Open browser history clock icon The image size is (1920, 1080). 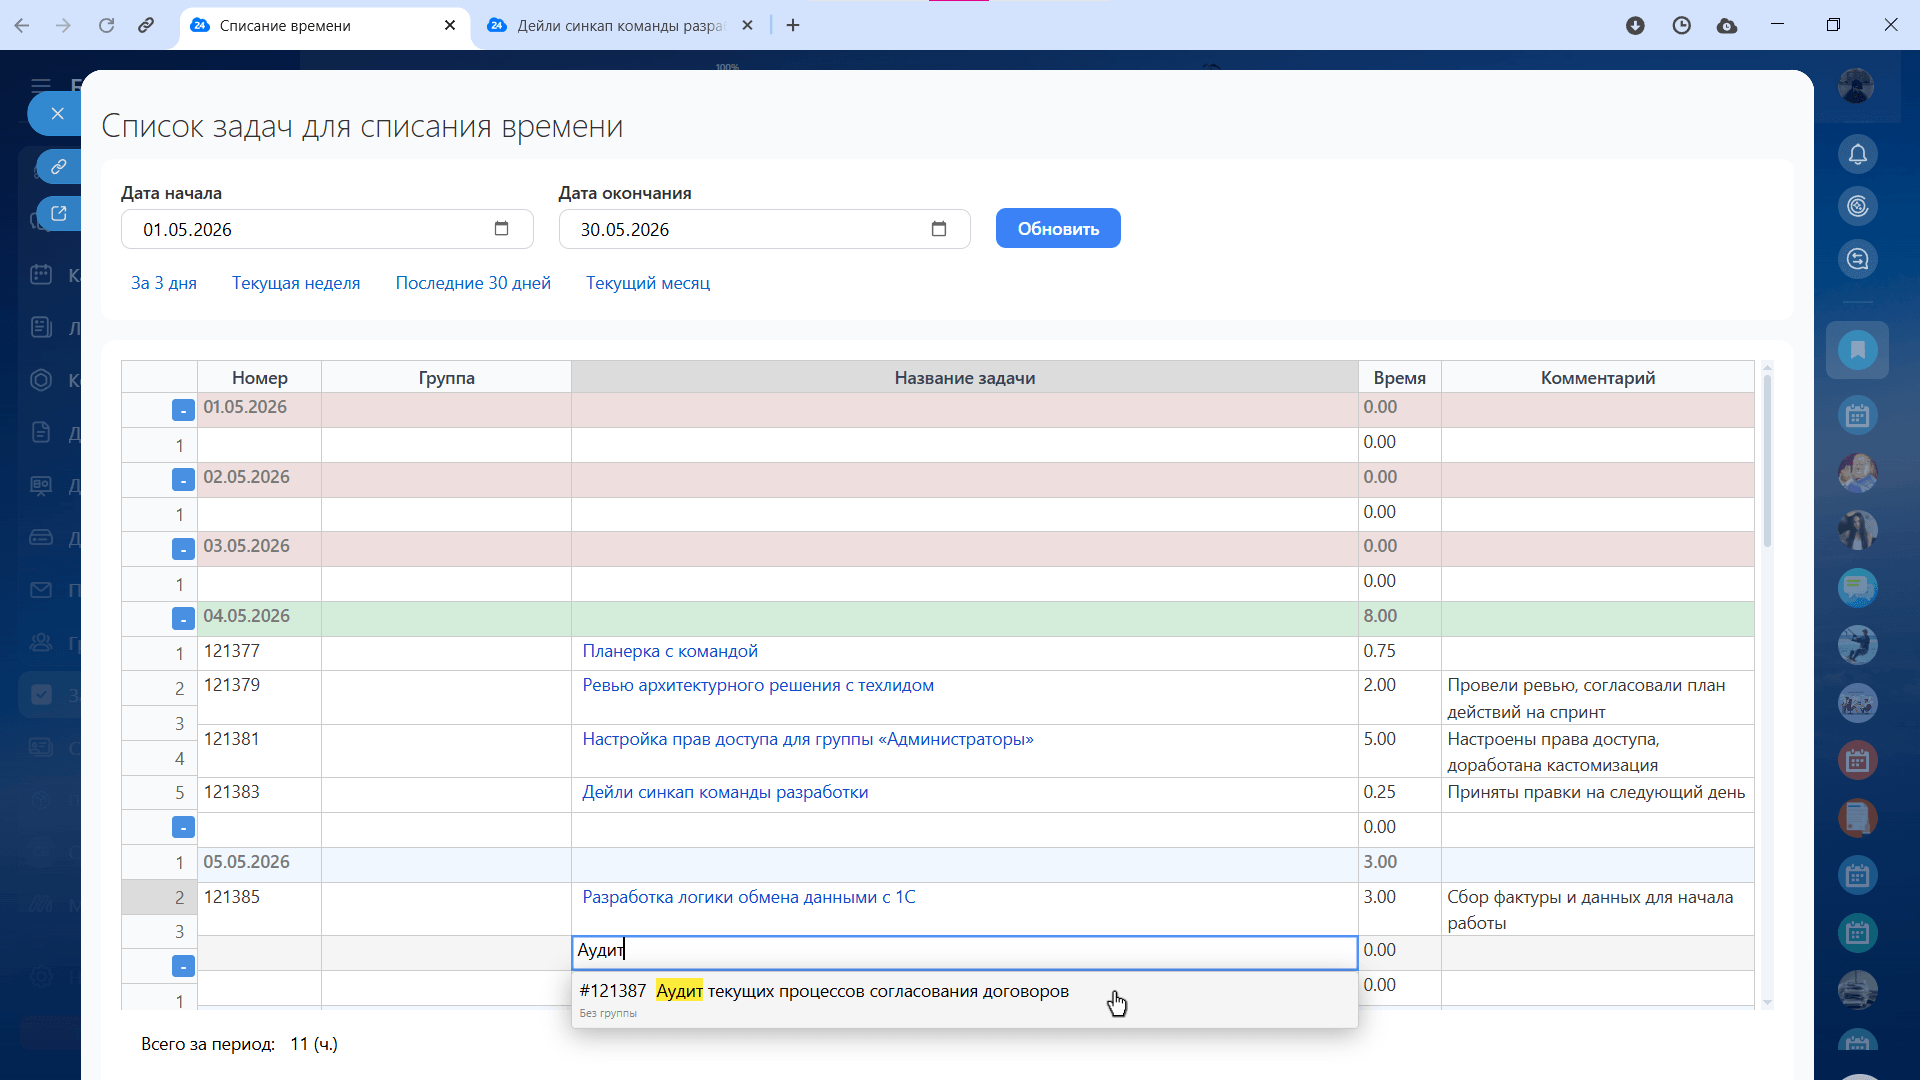point(1681,25)
